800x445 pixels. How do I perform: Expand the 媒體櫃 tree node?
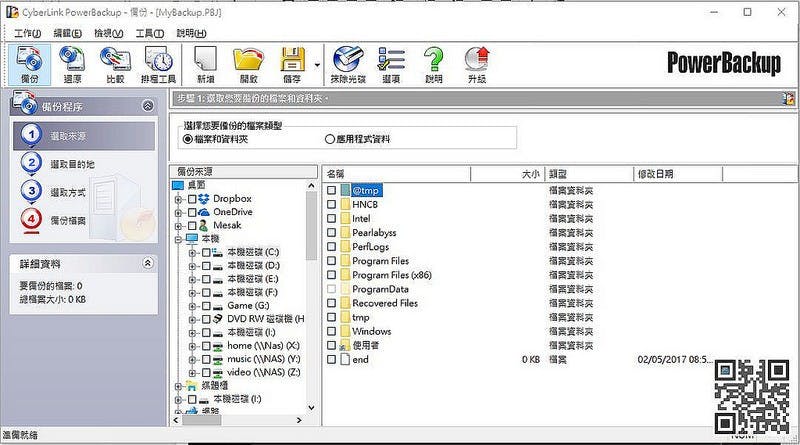(x=178, y=386)
